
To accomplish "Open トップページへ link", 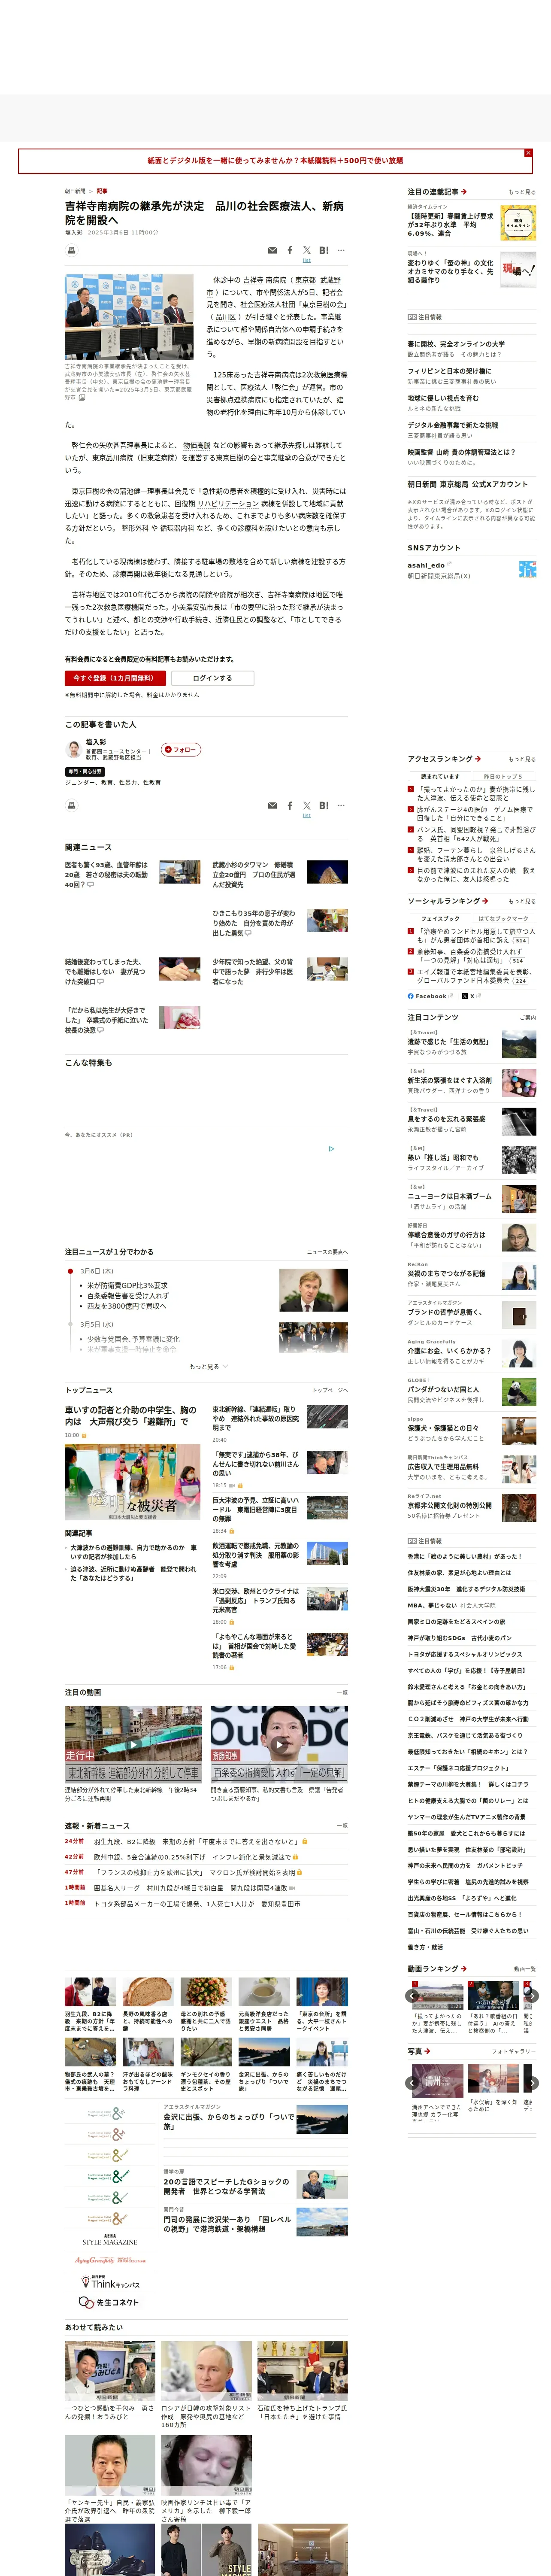I will coord(330,1390).
